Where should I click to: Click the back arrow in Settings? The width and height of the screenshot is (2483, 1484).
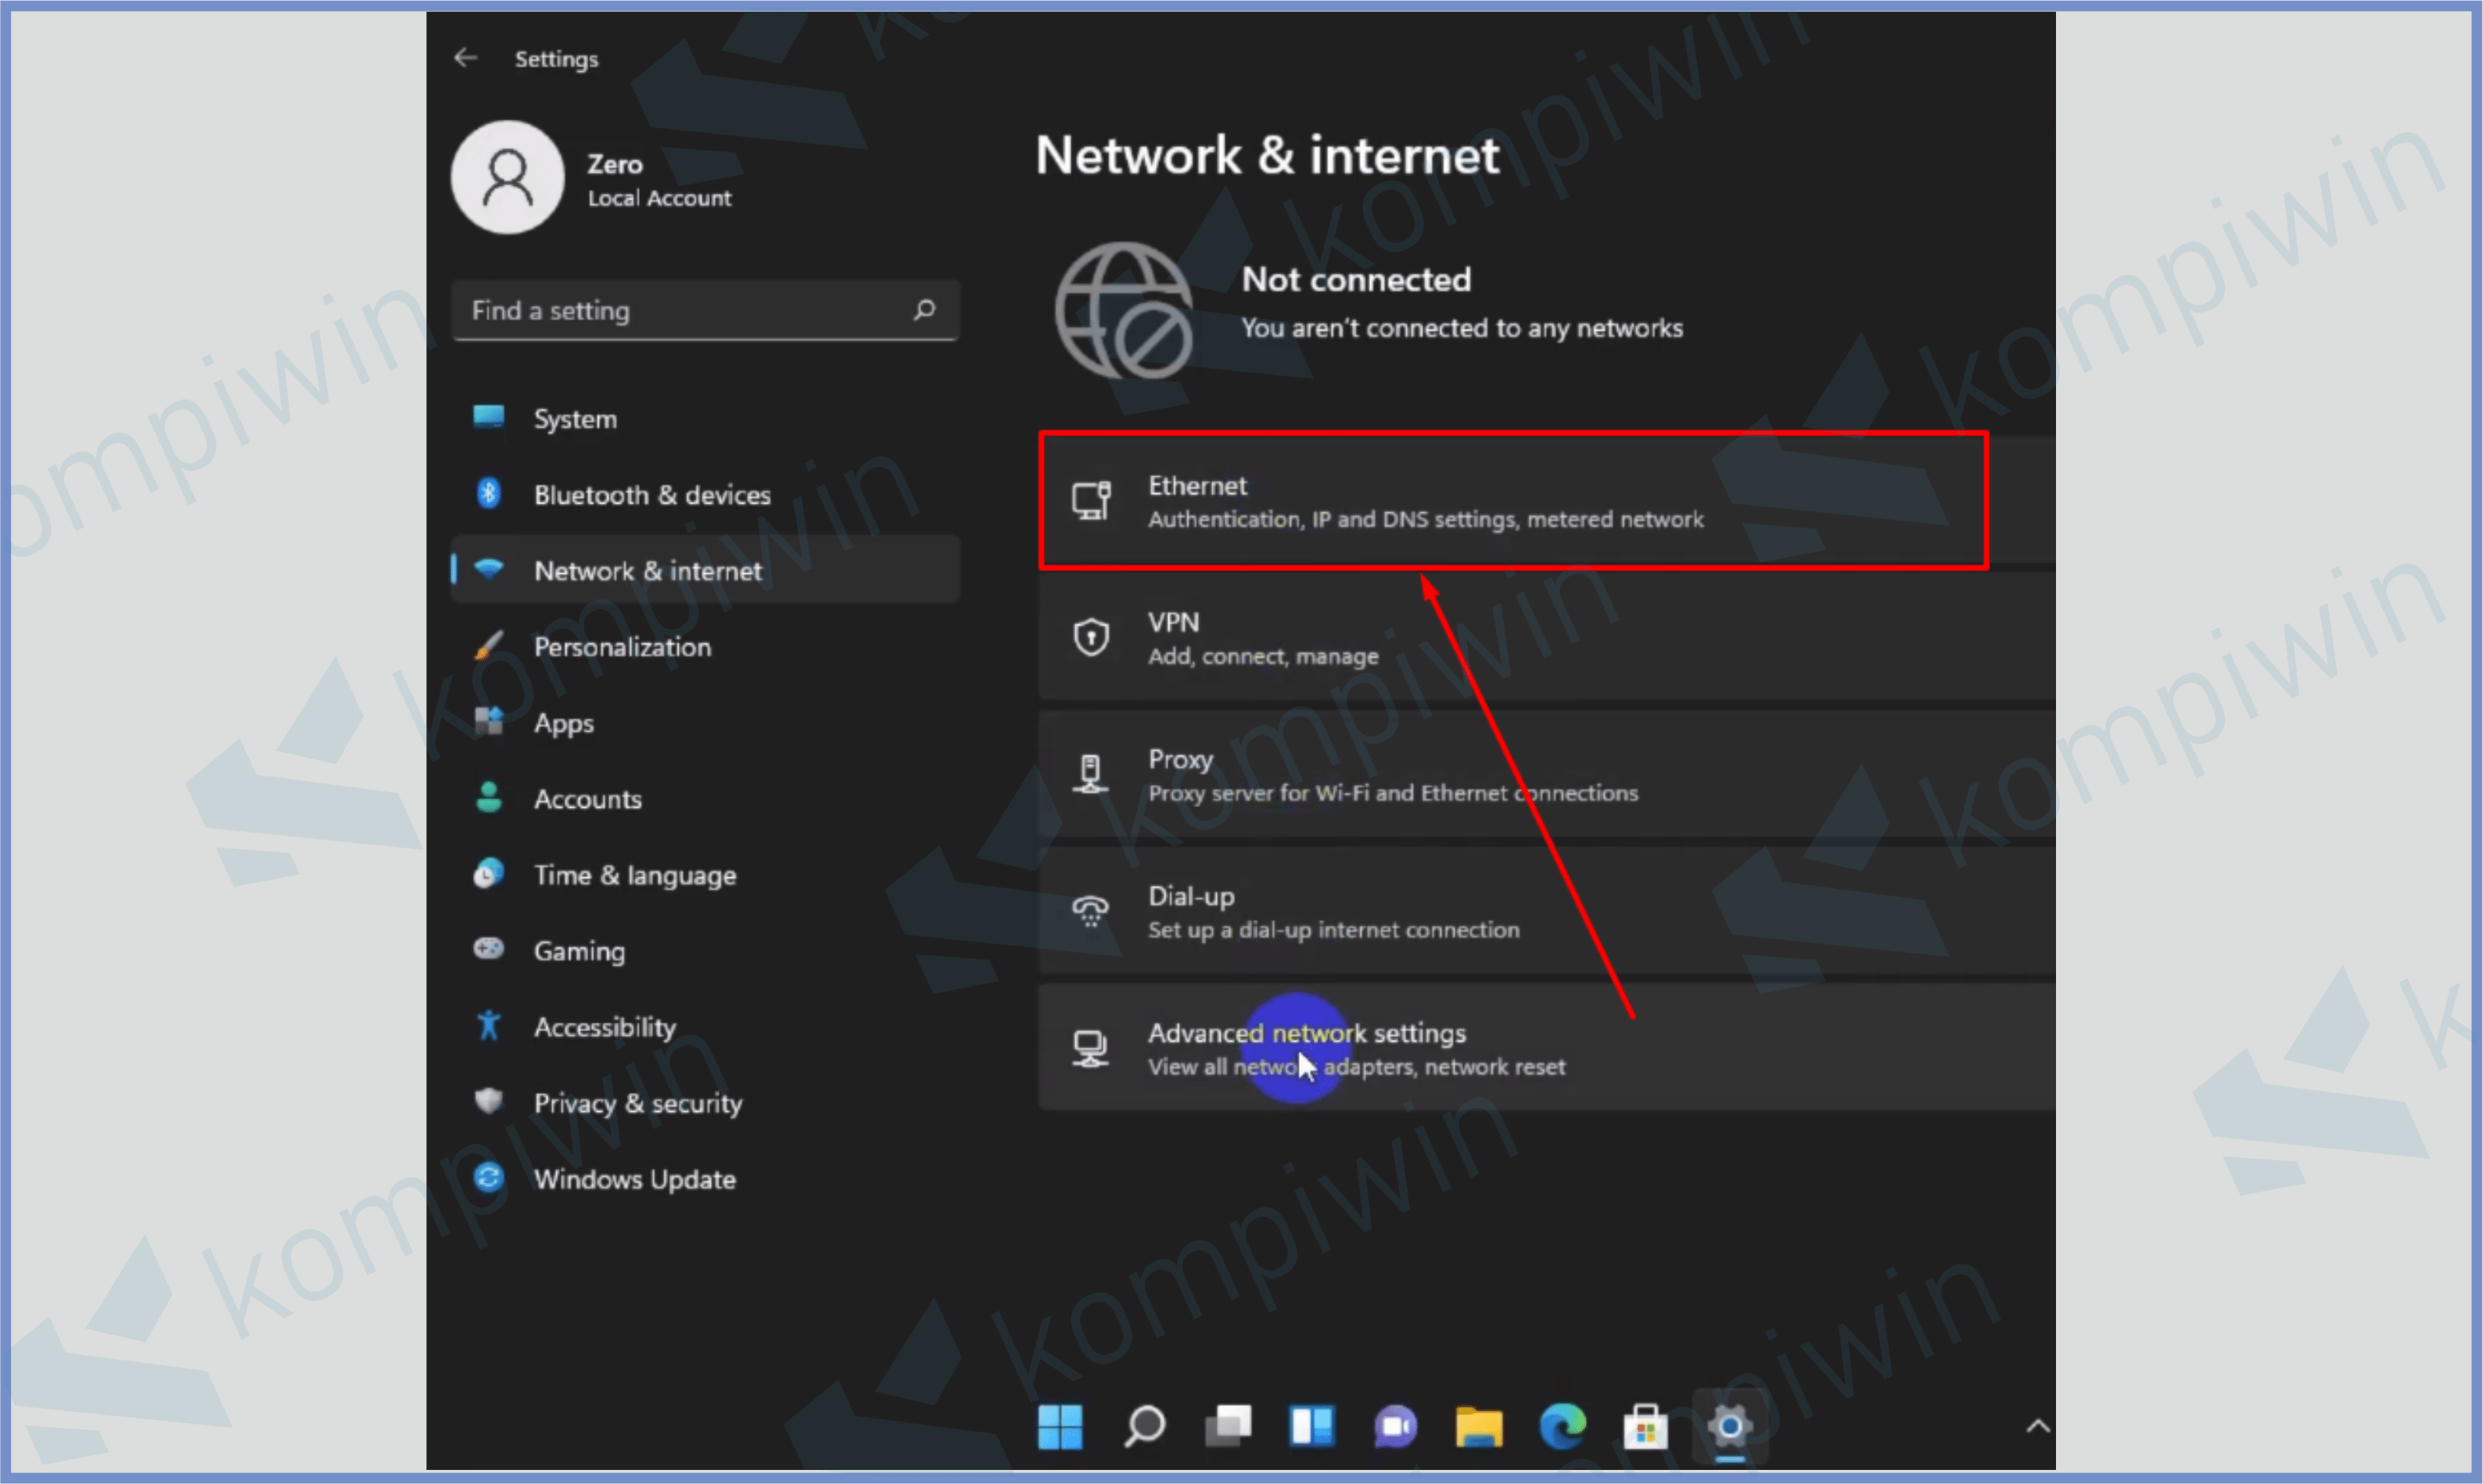(x=465, y=57)
